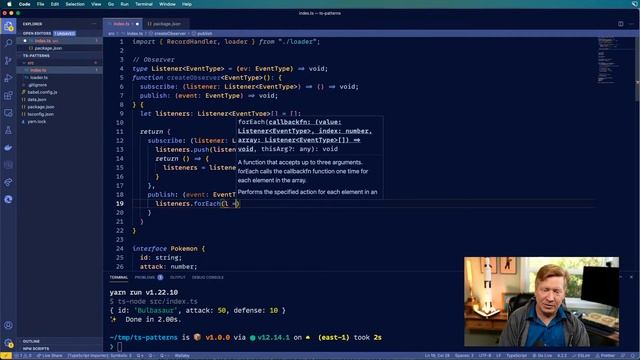Open Explorer panel more actions
This screenshot has height=360, width=640.
[x=93, y=24]
